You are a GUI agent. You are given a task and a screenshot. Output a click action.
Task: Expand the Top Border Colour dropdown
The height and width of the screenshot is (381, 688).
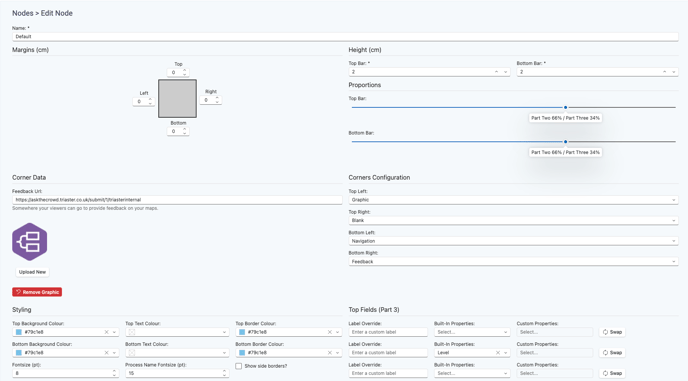click(337, 332)
